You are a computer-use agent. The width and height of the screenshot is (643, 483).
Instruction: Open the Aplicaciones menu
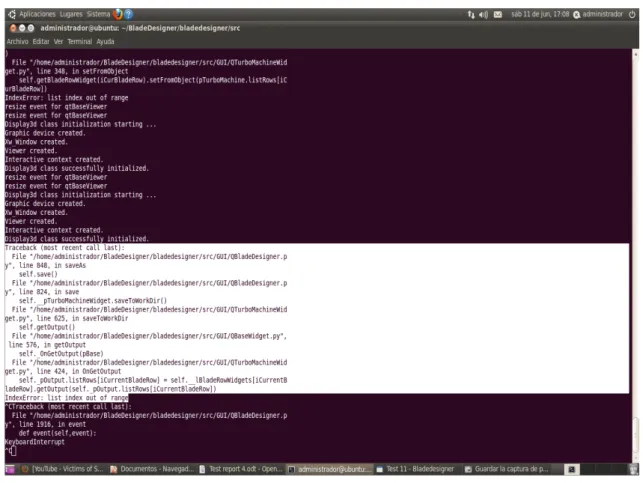pos(37,14)
